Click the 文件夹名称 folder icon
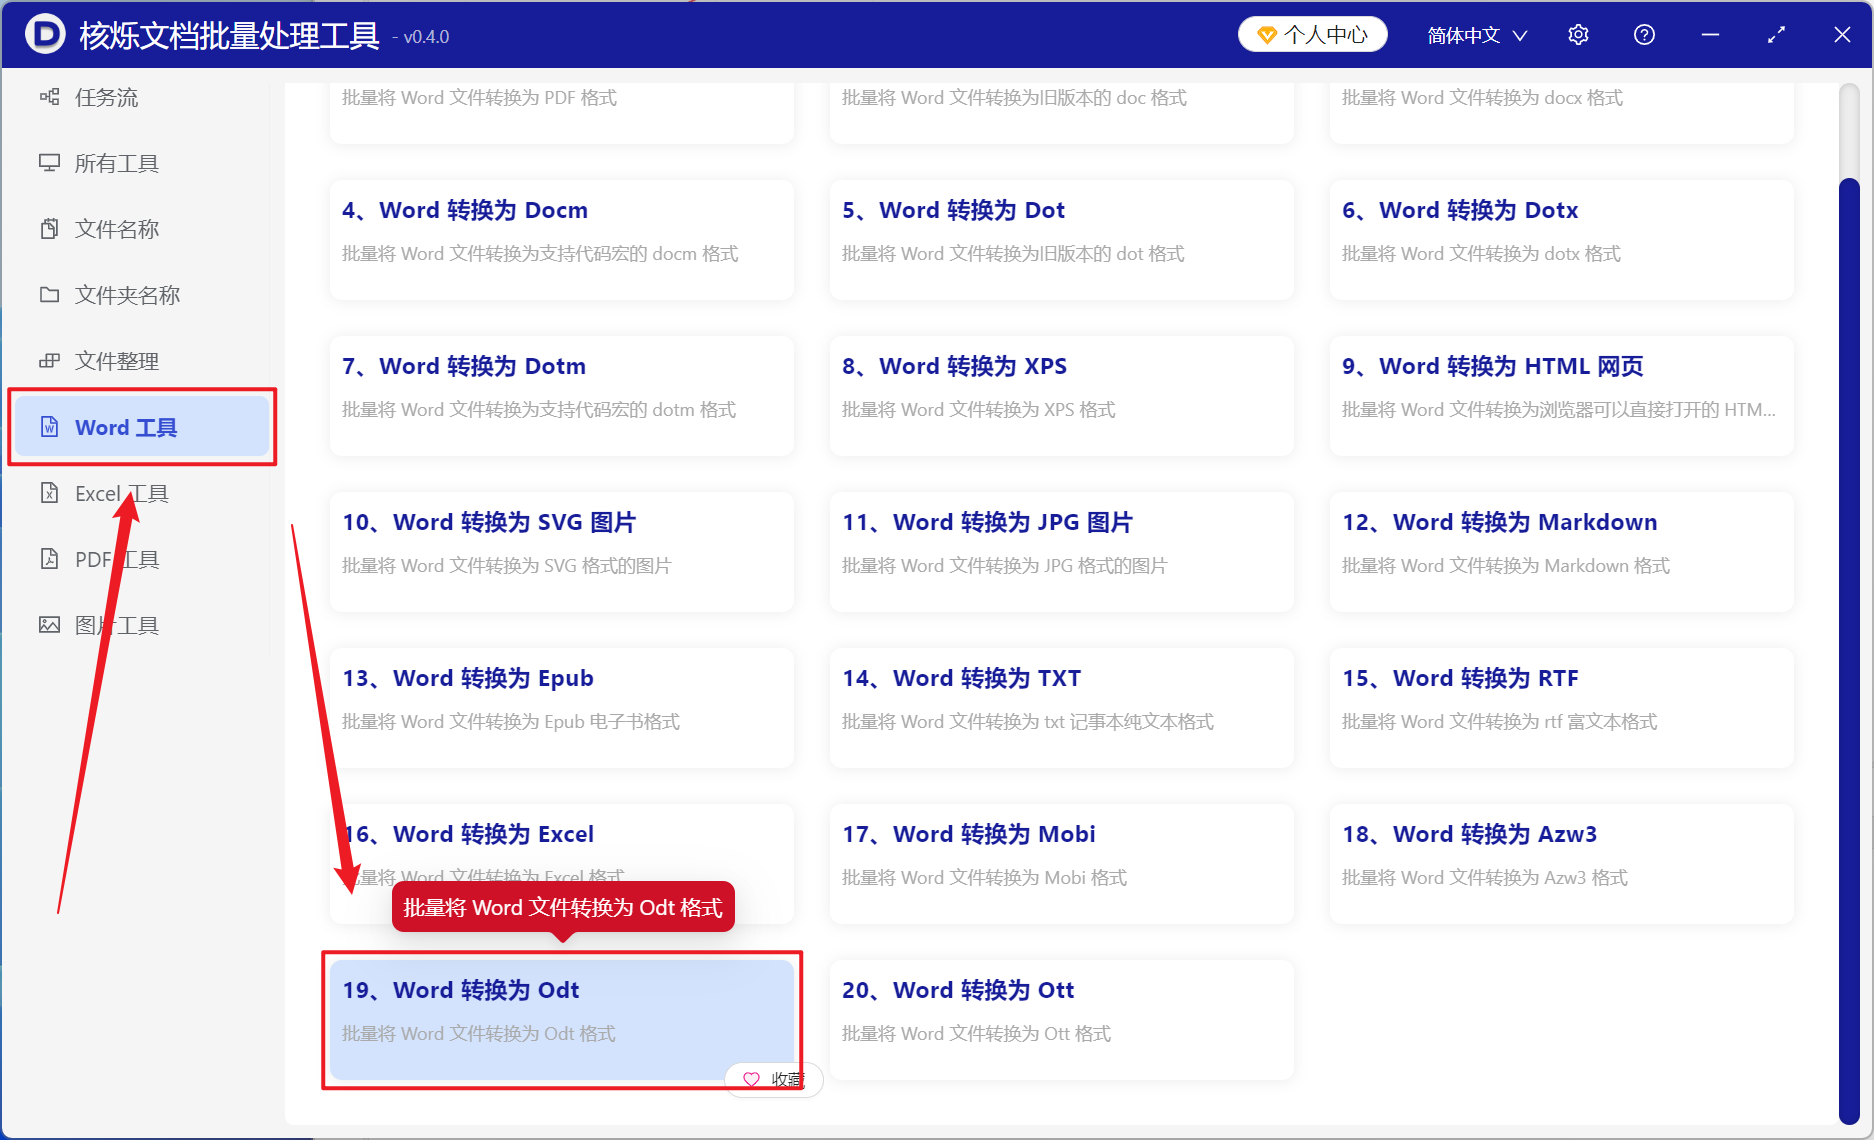1874x1140 pixels. point(49,295)
